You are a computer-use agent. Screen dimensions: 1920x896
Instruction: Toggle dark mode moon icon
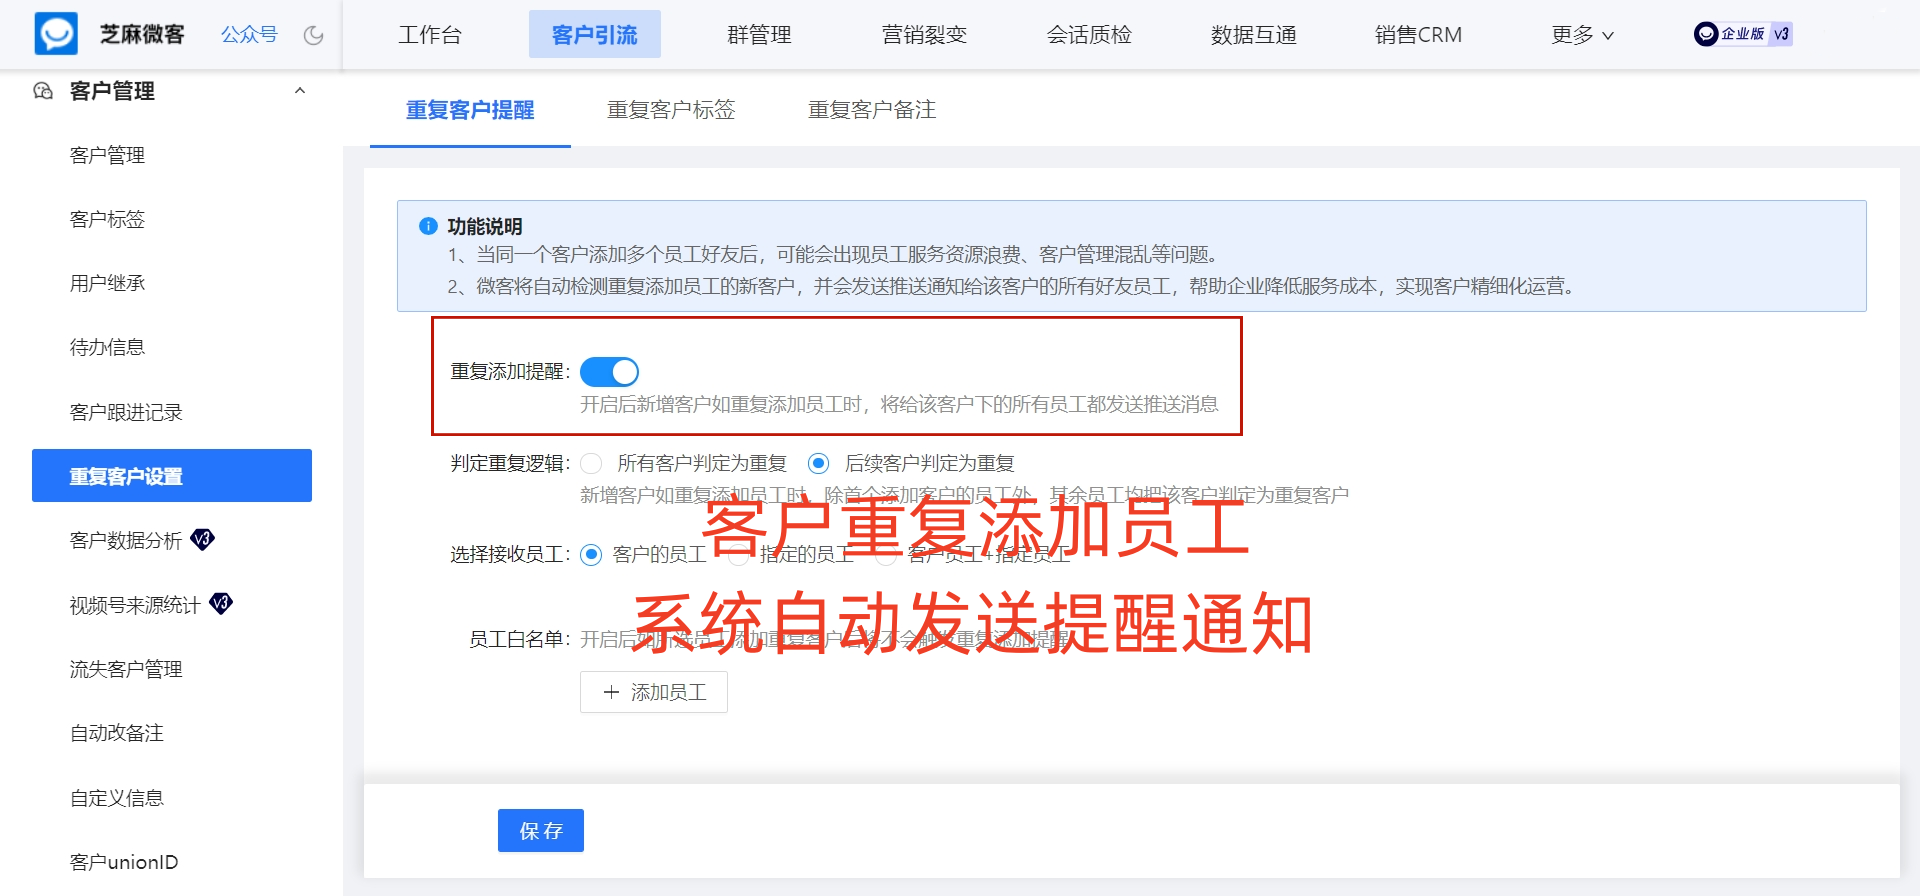[x=314, y=35]
